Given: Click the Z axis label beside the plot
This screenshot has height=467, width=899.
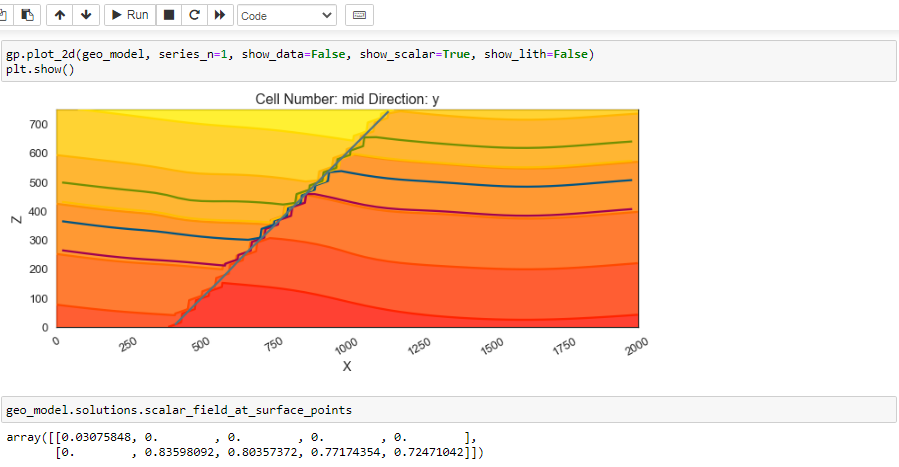Looking at the screenshot, I should point(17,219).
